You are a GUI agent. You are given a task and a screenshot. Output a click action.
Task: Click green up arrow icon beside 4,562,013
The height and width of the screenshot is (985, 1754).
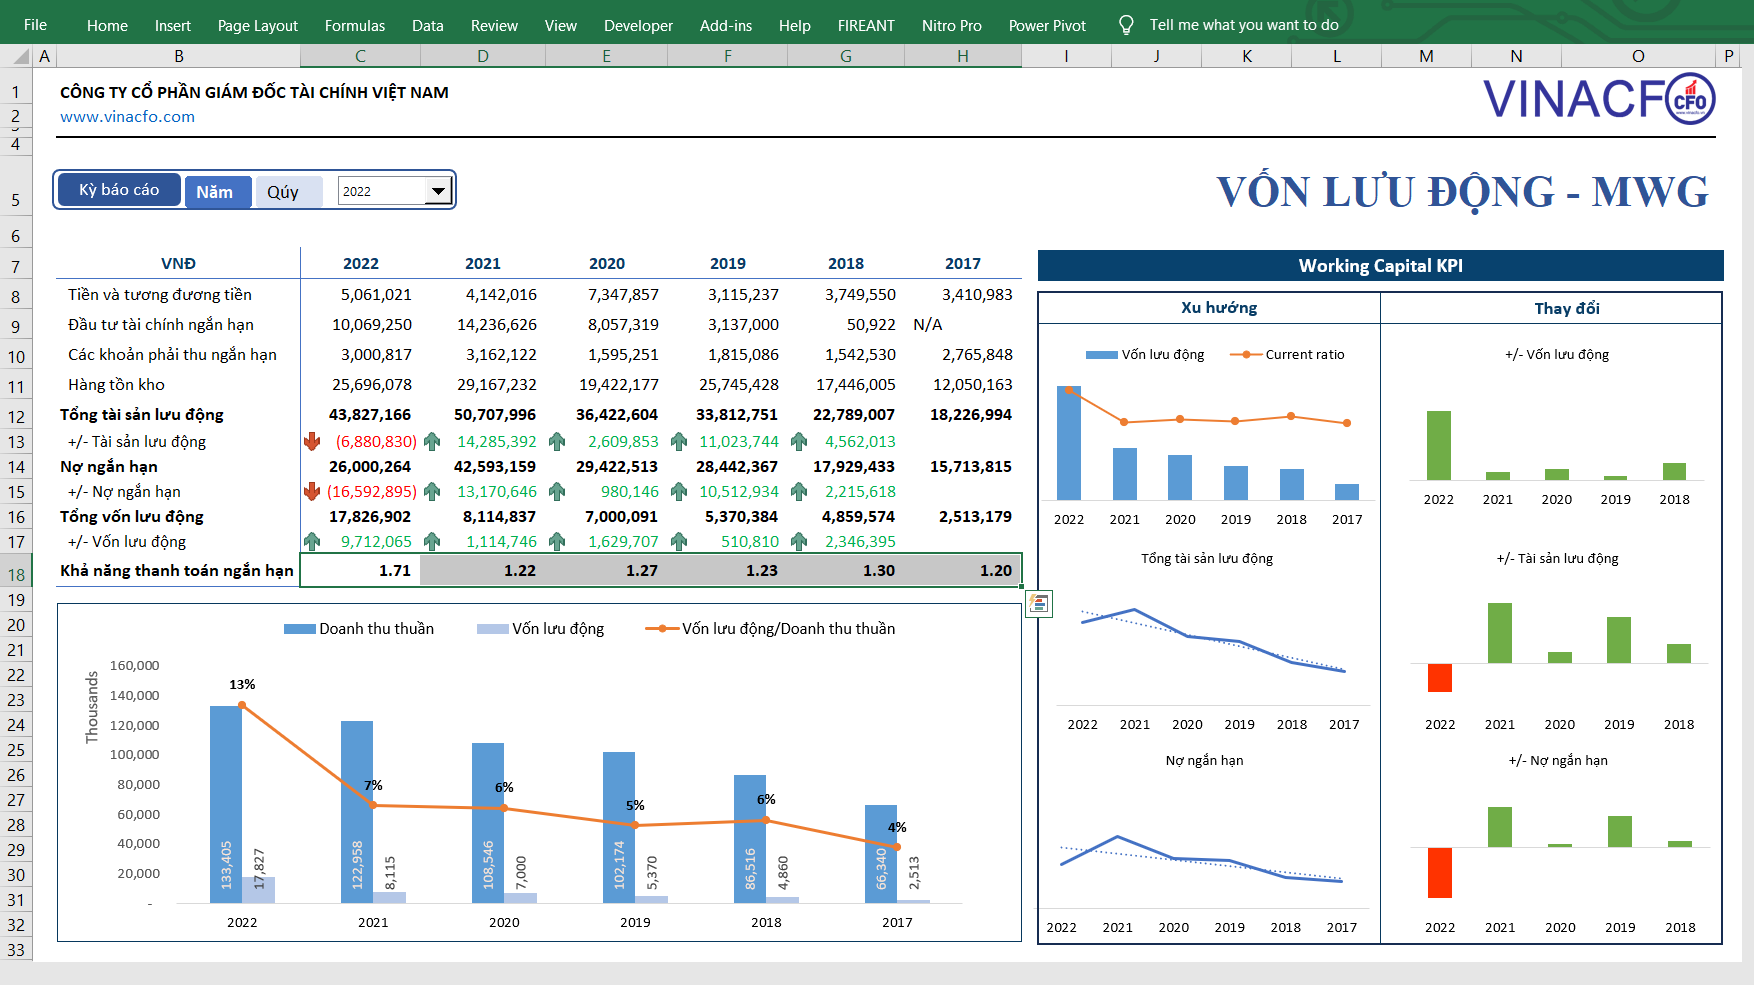click(799, 441)
